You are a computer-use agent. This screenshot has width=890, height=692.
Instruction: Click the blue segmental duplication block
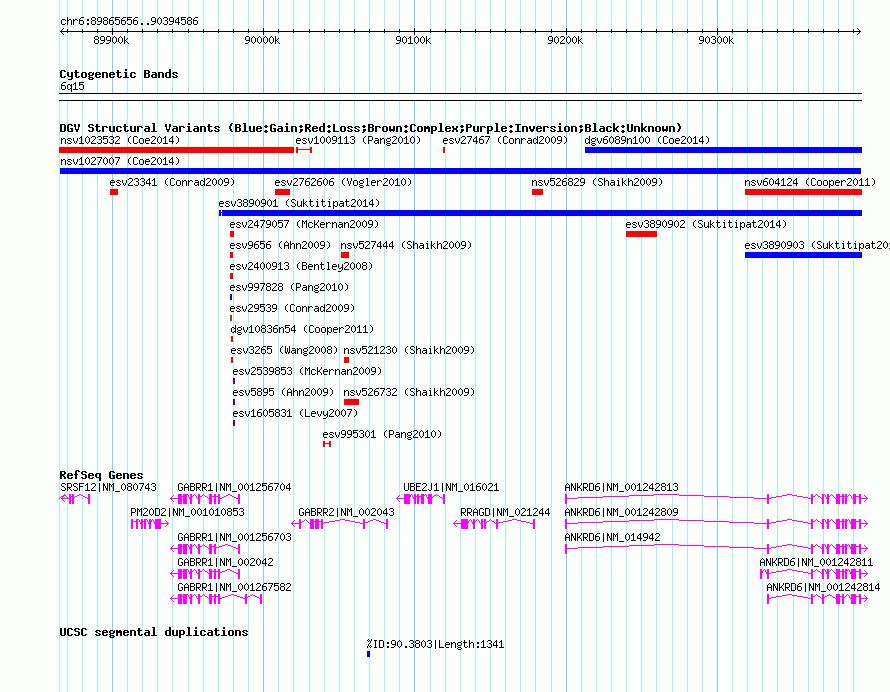(x=368, y=654)
